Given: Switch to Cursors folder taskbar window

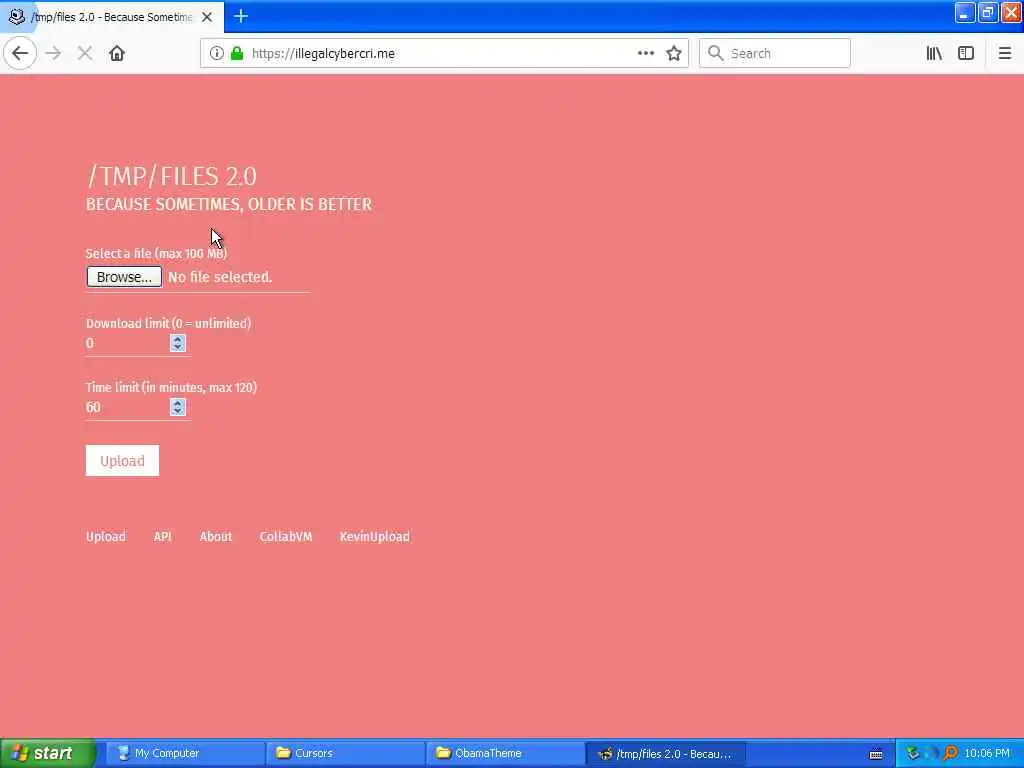Looking at the screenshot, I should [345, 754].
